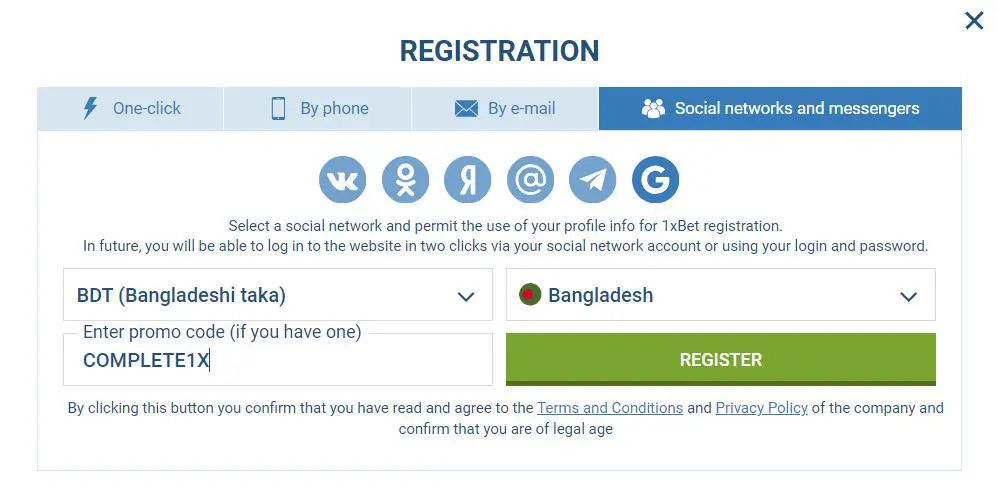
Task: Select the Odnoklassniki social icon
Action: click(x=405, y=180)
